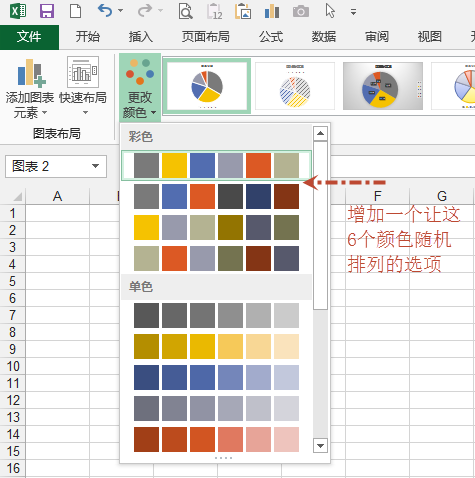The height and width of the screenshot is (478, 475).
Task: Open the 页面布局 tab
Action: [206, 37]
